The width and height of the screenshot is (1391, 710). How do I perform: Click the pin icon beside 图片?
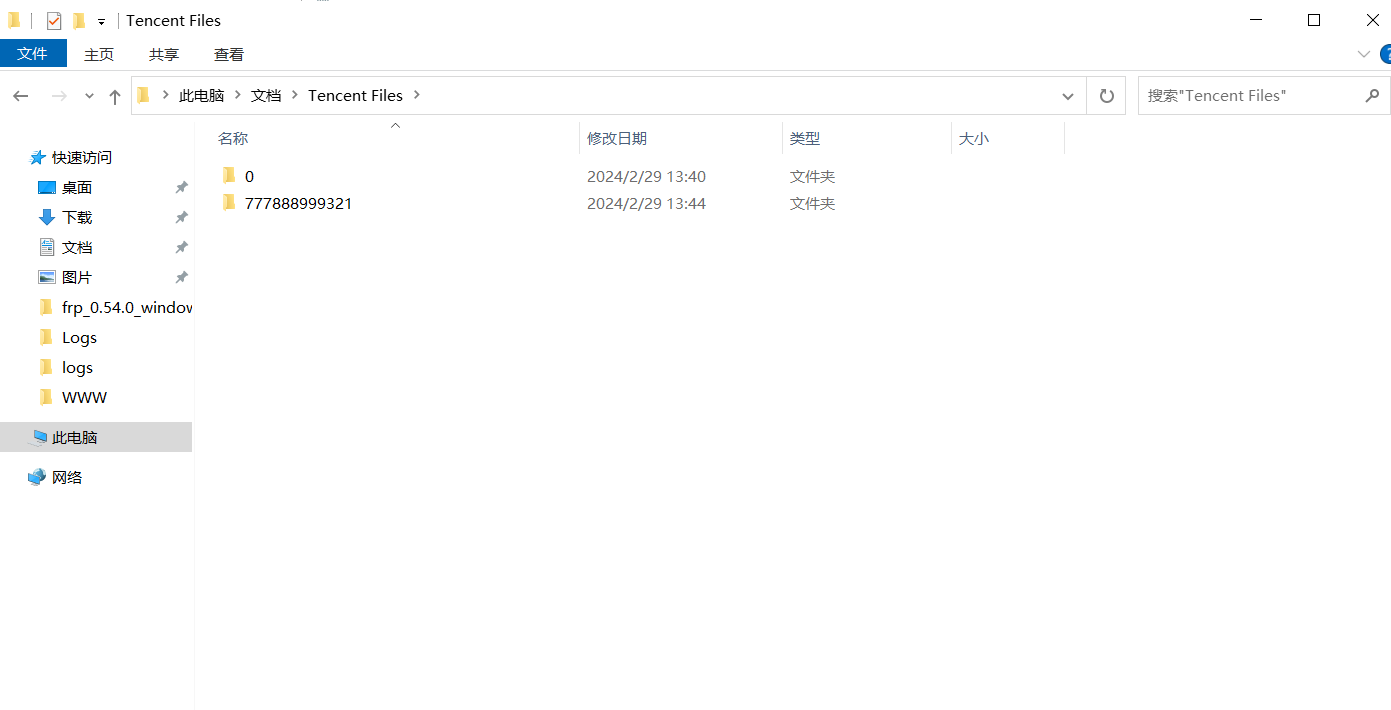click(x=181, y=277)
